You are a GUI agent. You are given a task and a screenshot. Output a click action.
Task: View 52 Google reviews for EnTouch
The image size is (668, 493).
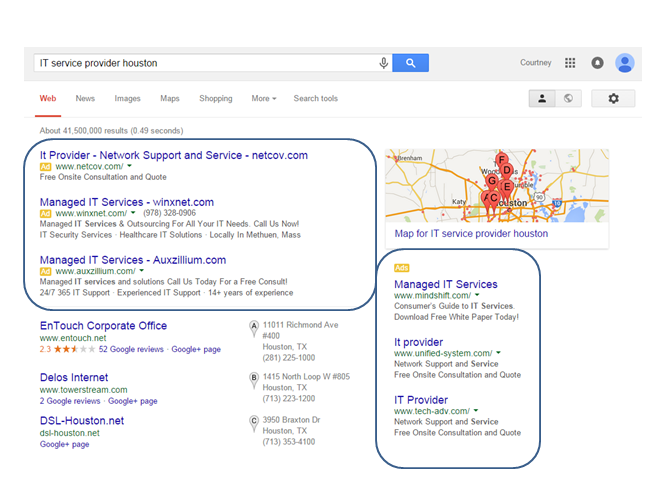point(131,349)
